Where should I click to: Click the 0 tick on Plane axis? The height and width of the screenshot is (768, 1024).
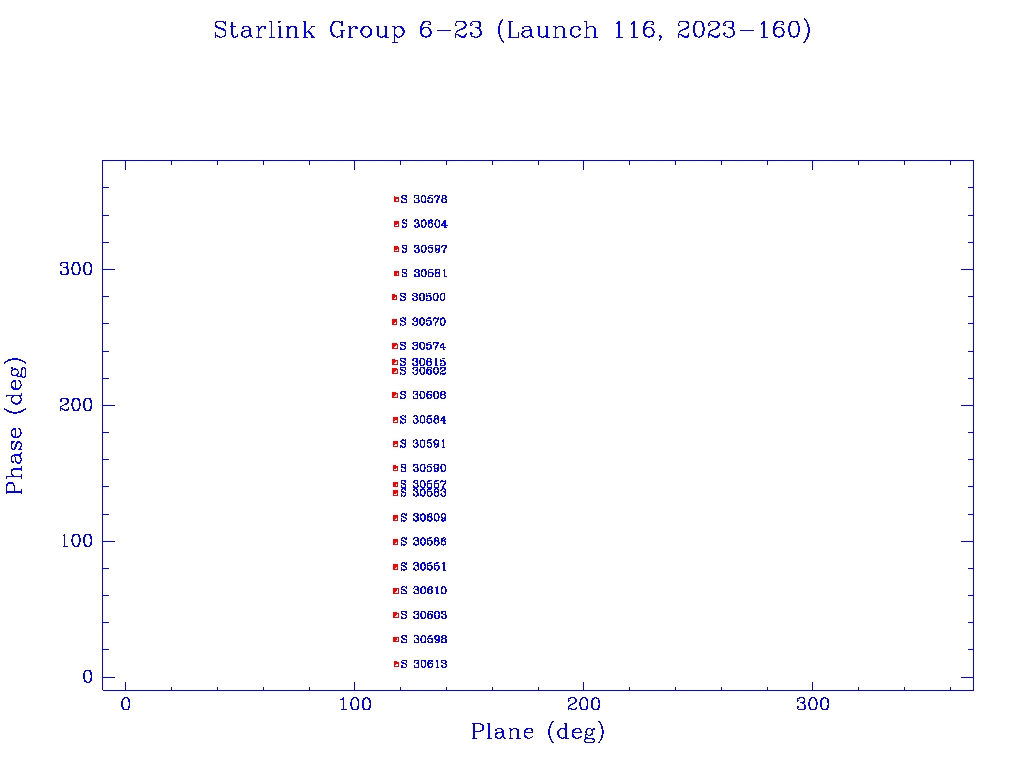125,704
